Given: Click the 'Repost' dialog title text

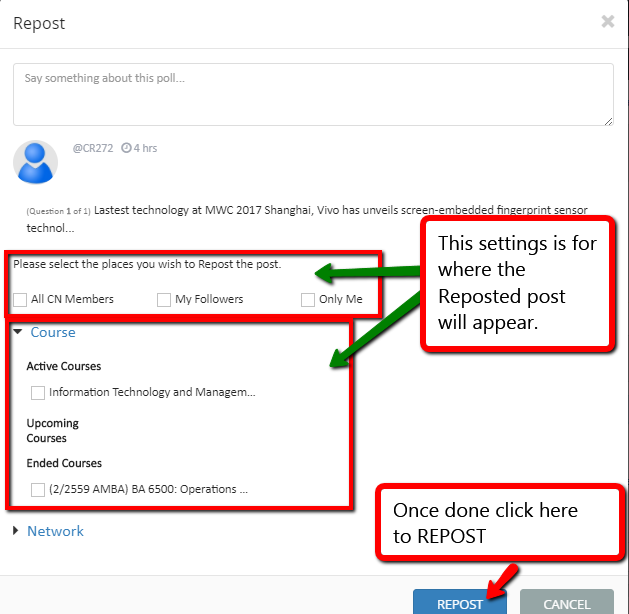Looking at the screenshot, I should pyautogui.click(x=39, y=23).
